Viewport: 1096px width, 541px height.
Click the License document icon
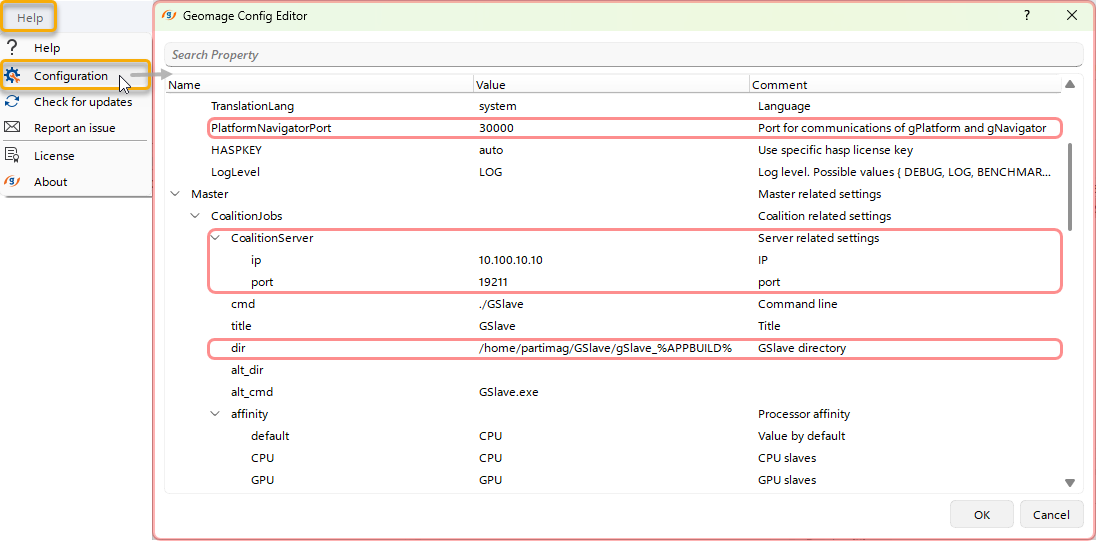pyautogui.click(x=12, y=156)
